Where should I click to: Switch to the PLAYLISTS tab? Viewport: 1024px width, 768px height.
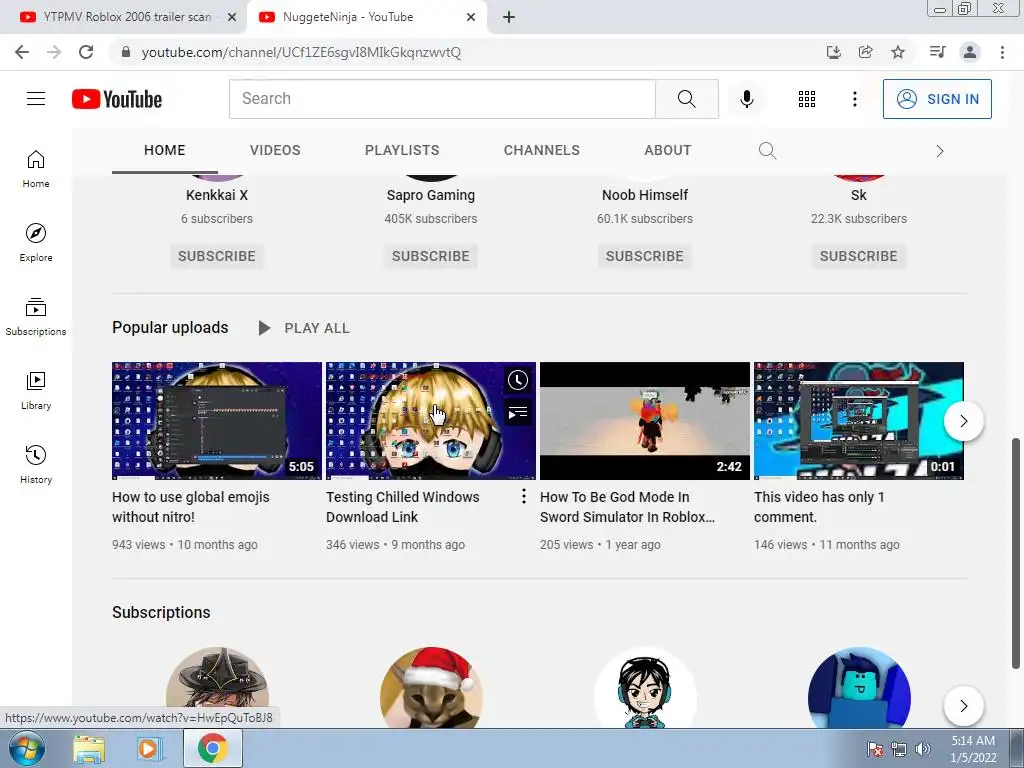click(x=402, y=150)
